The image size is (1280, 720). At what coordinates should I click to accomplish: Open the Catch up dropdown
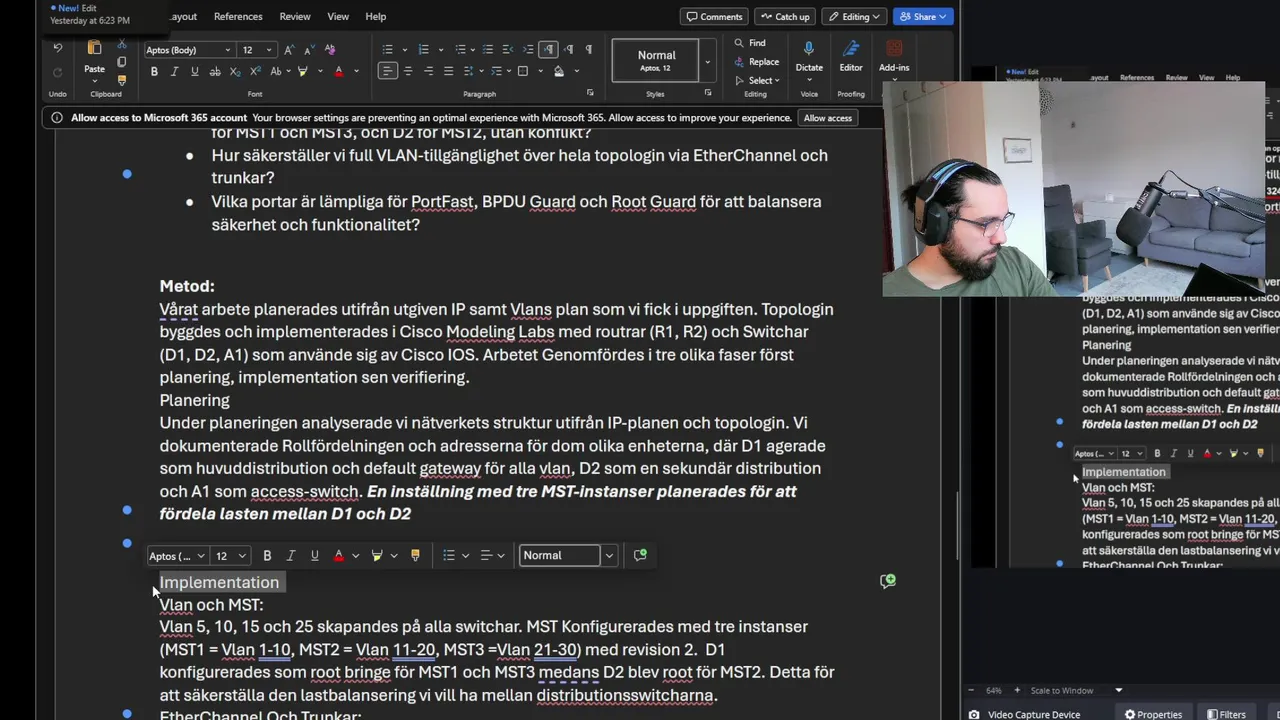785,16
